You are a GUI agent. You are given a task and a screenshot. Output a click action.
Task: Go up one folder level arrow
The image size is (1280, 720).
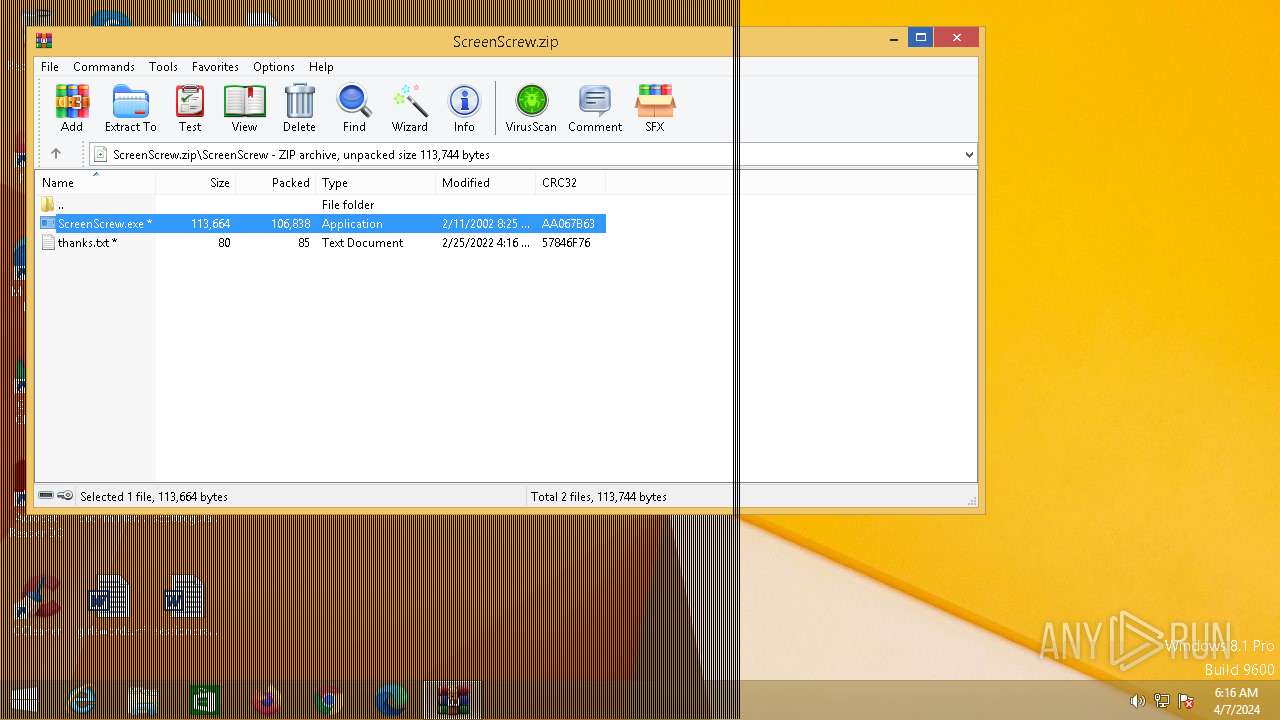(56, 154)
